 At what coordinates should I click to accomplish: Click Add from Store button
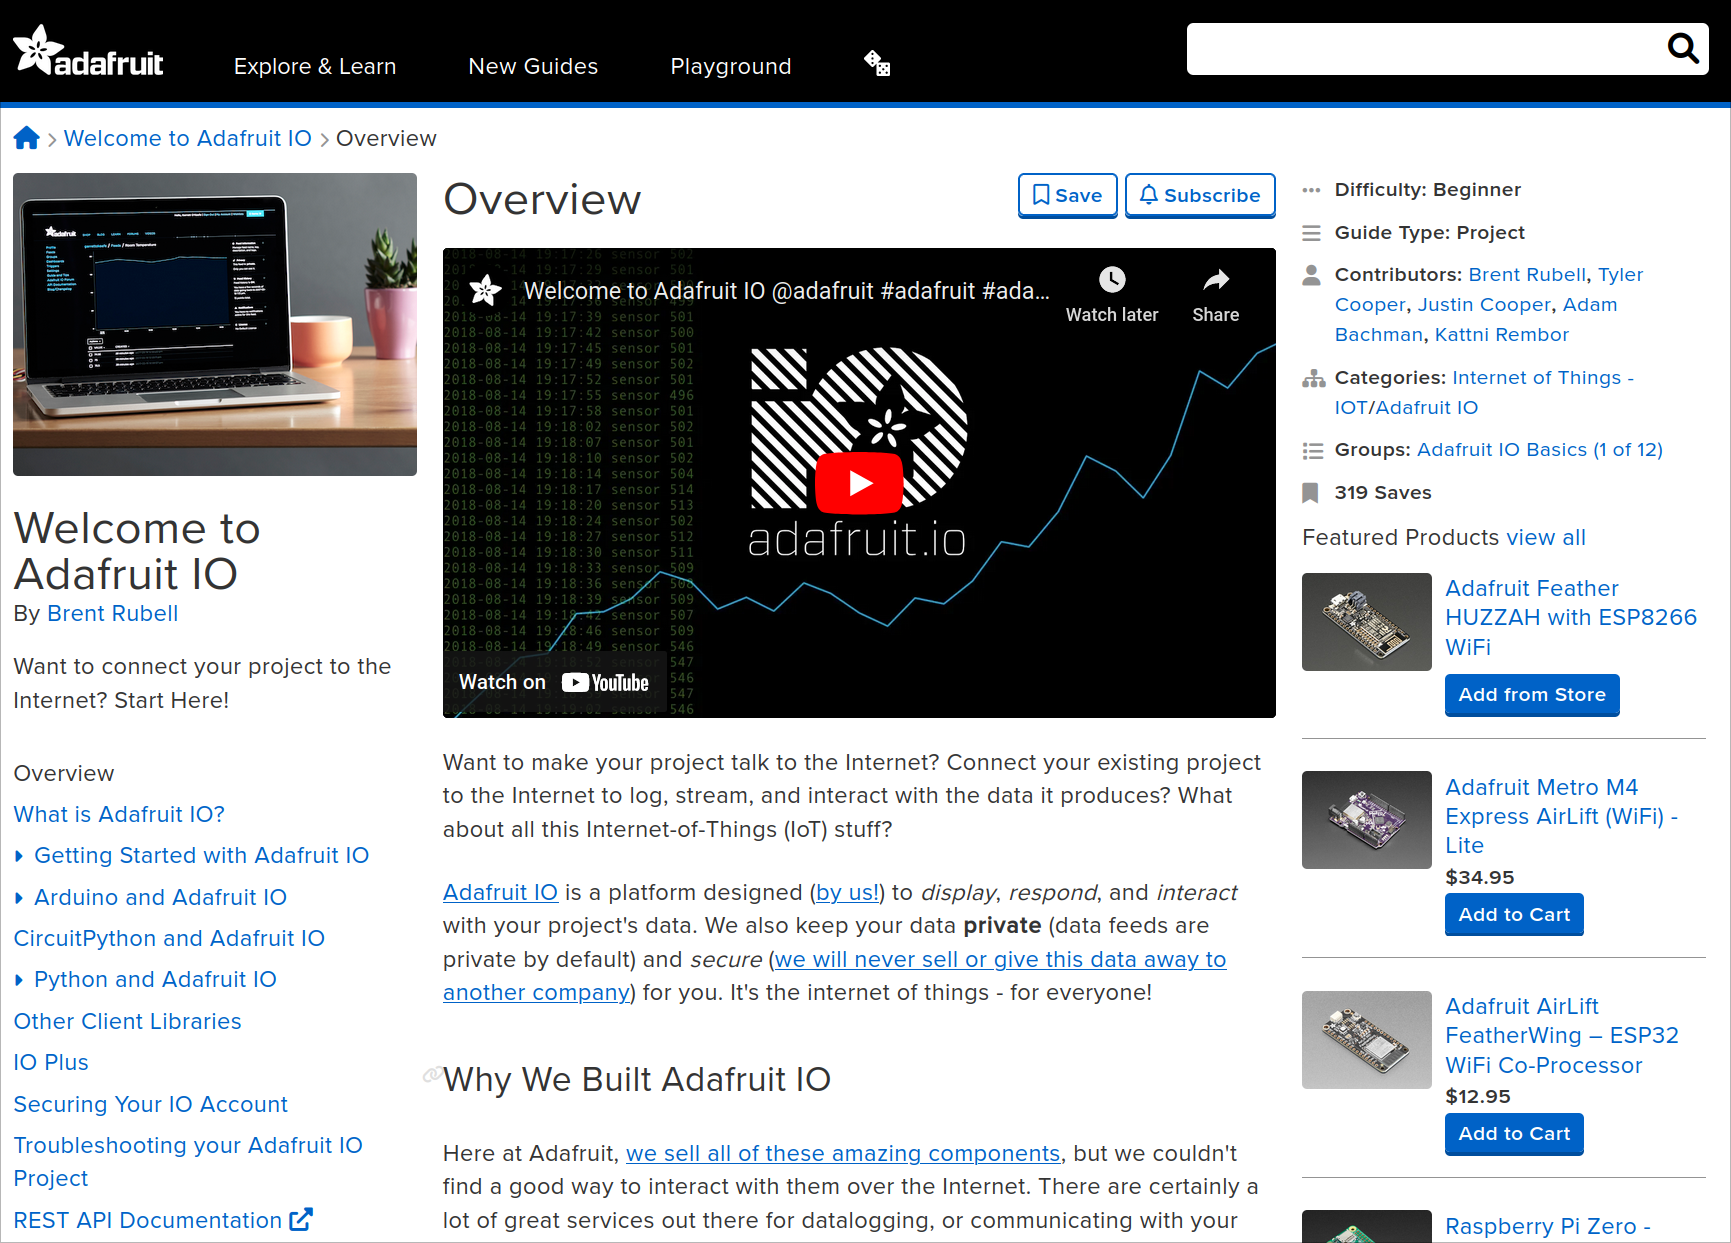coord(1532,695)
